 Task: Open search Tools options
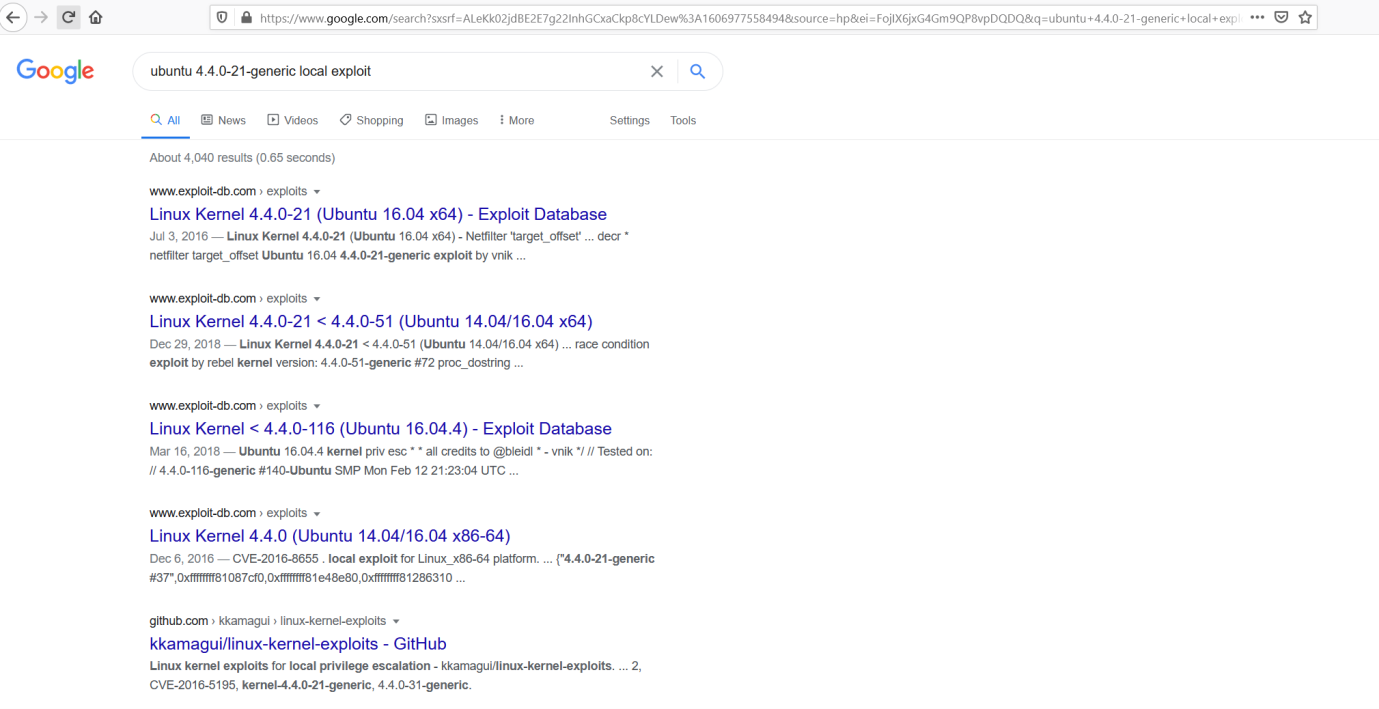(x=683, y=120)
